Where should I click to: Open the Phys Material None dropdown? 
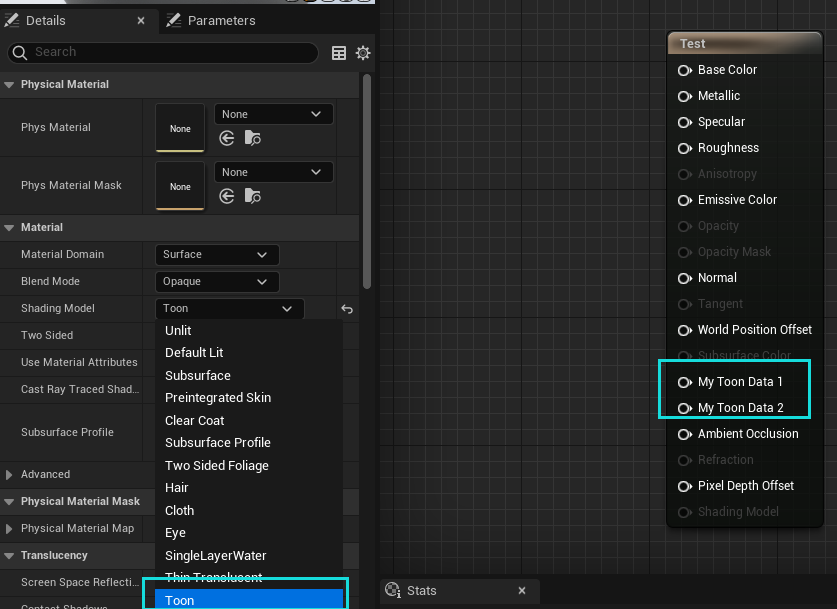click(x=273, y=114)
